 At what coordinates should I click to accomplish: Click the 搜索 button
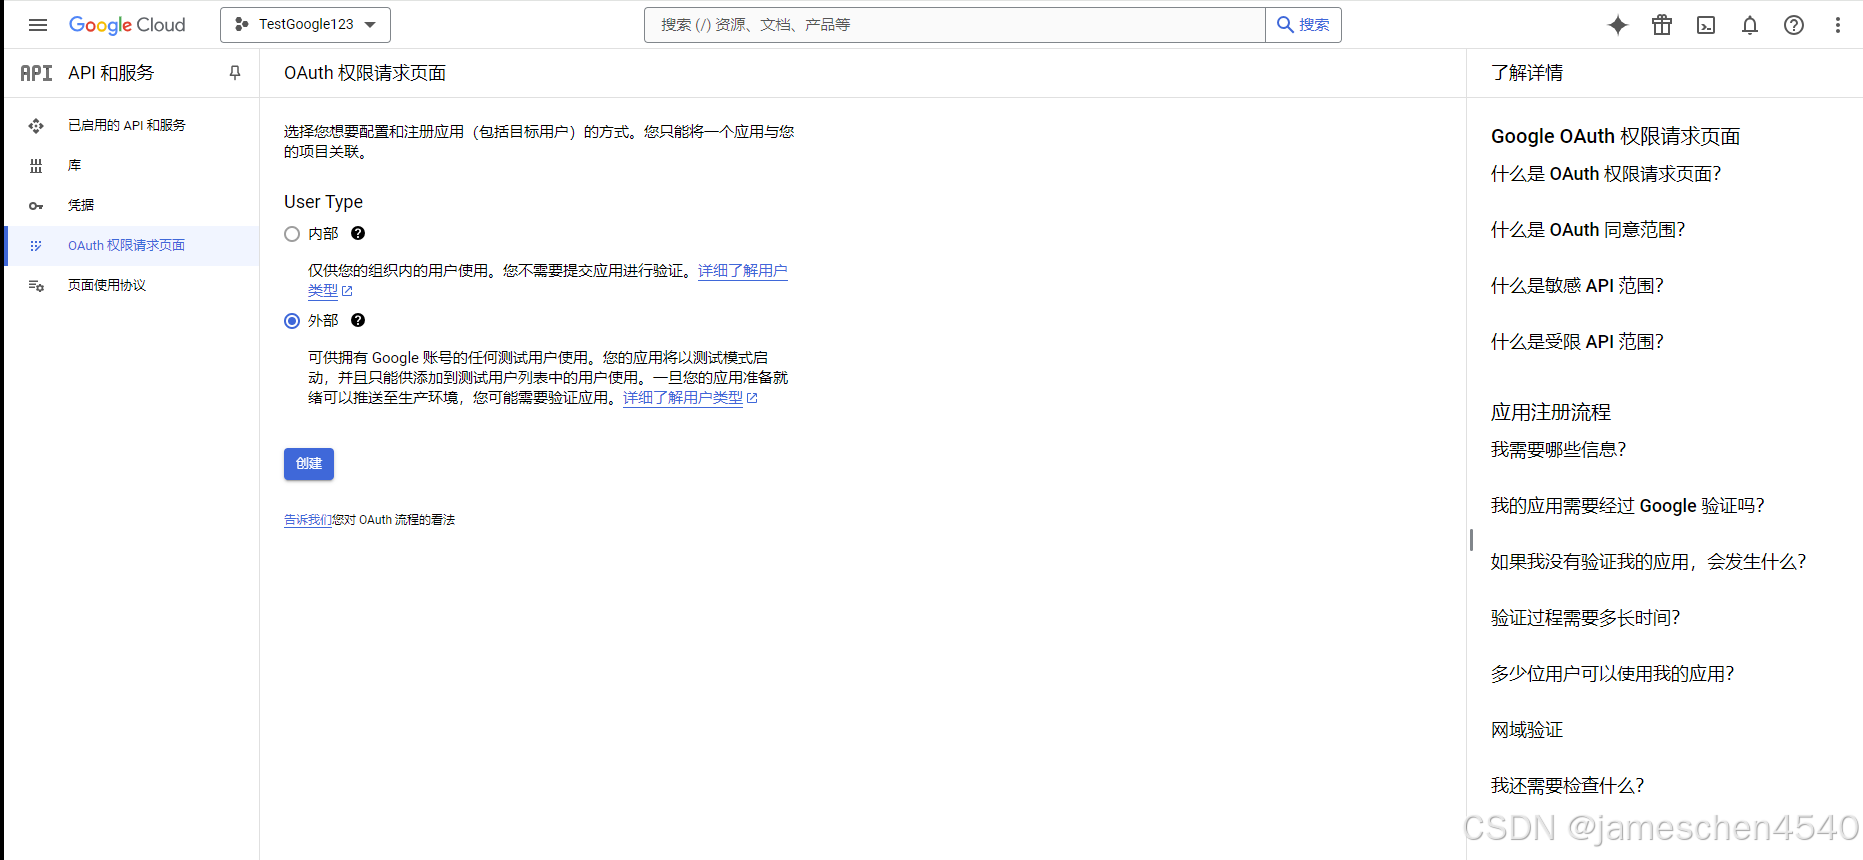(1304, 25)
